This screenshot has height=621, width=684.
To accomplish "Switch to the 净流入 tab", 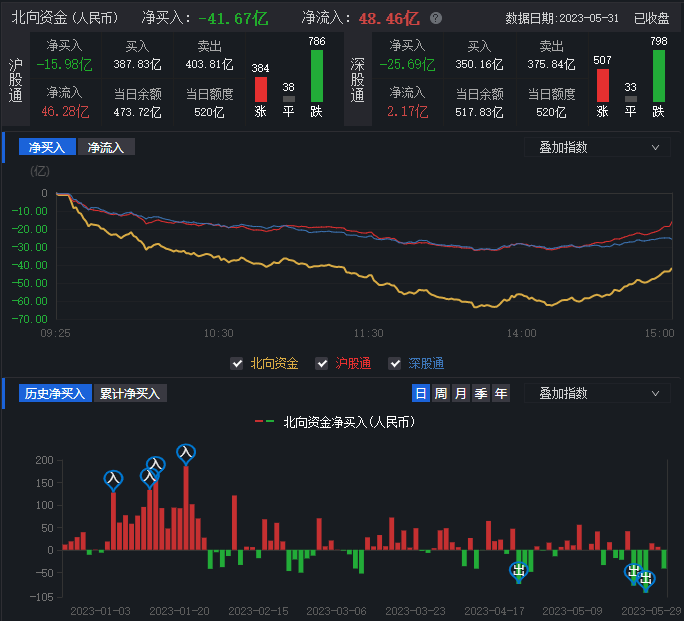I will click(x=106, y=147).
